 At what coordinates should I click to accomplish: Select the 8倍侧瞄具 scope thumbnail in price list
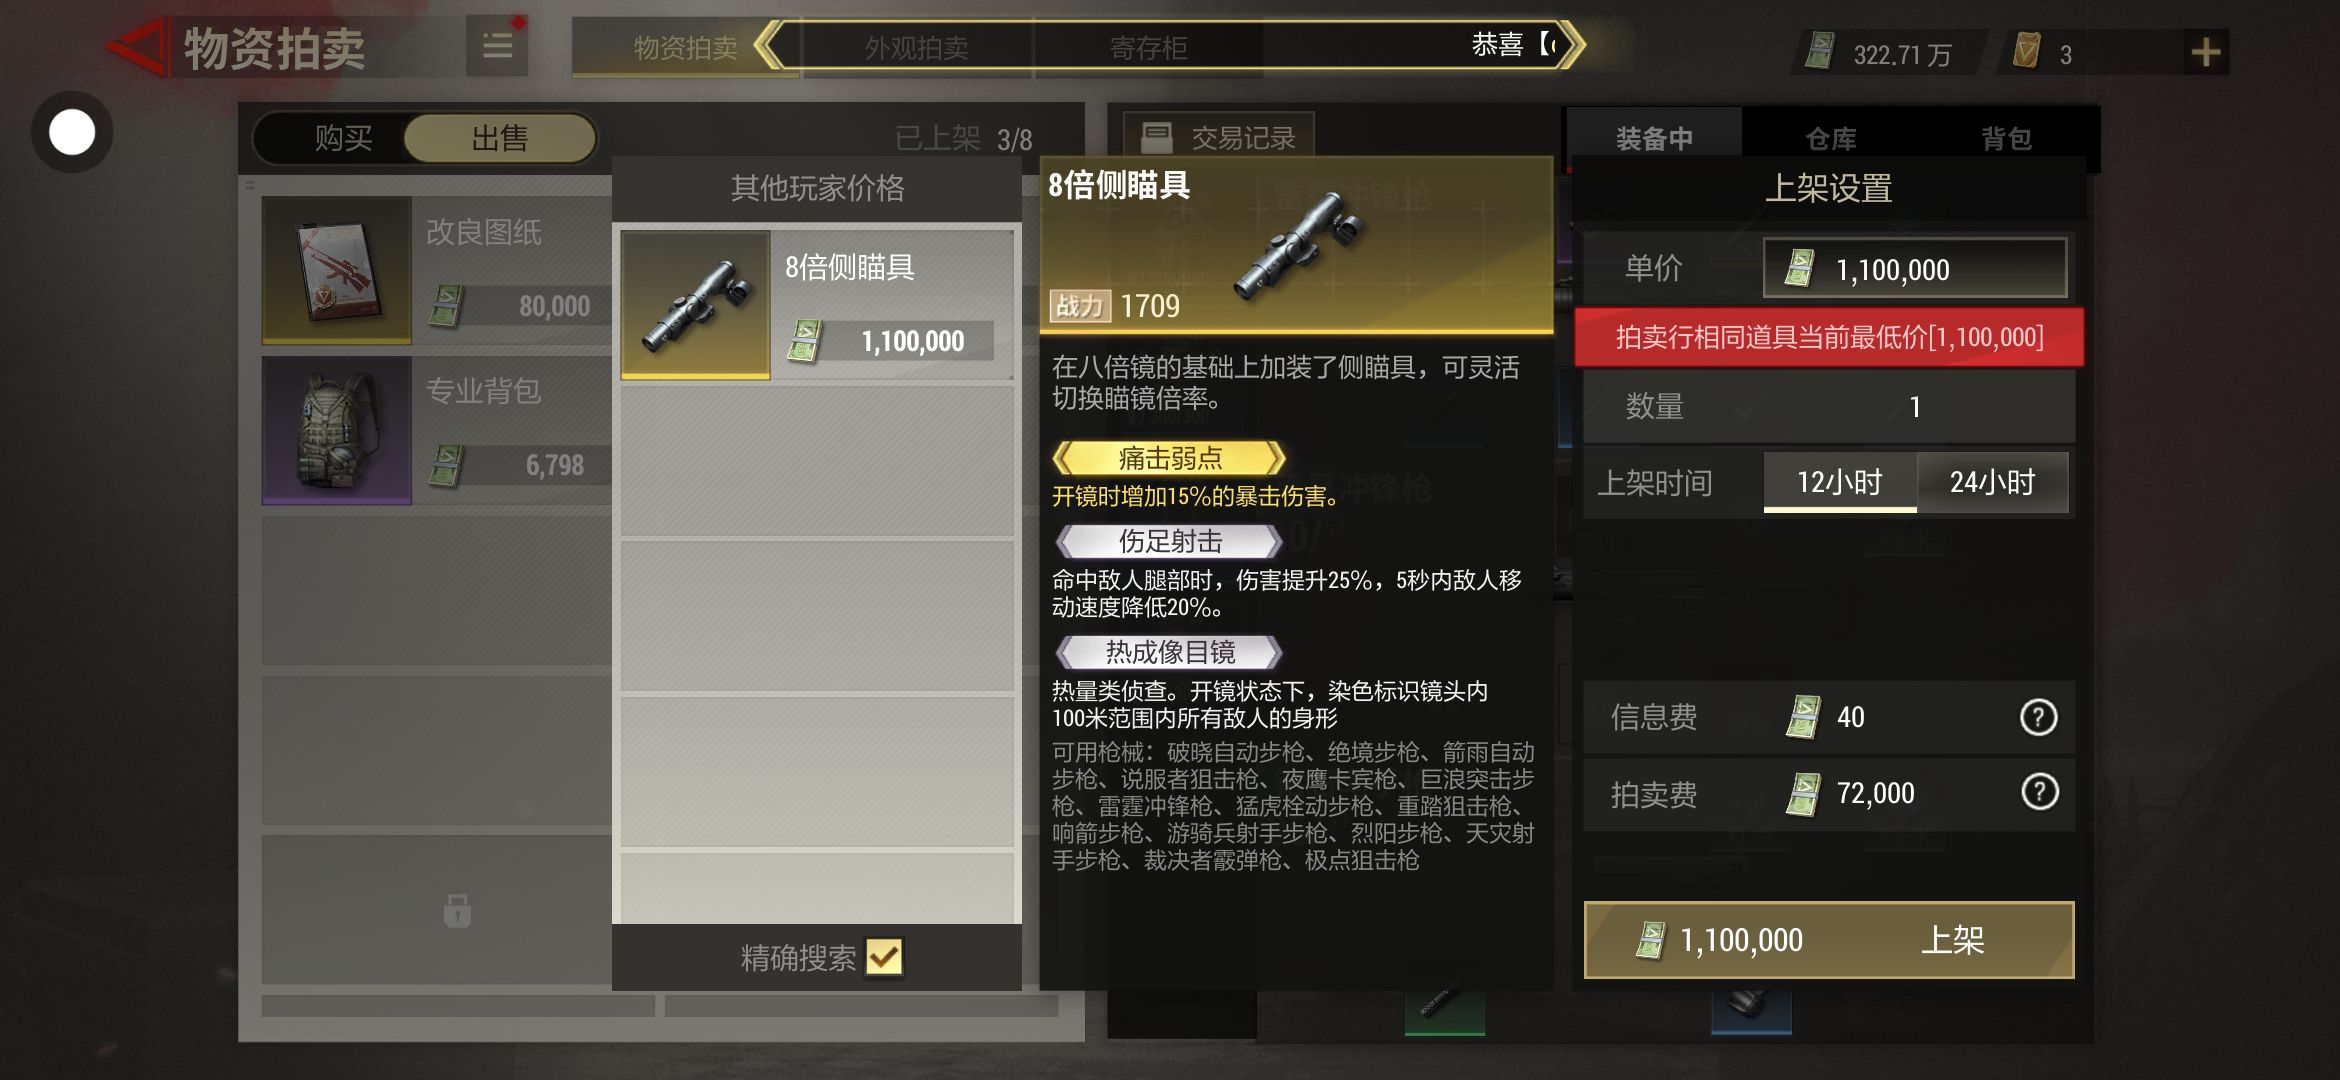[x=696, y=305]
